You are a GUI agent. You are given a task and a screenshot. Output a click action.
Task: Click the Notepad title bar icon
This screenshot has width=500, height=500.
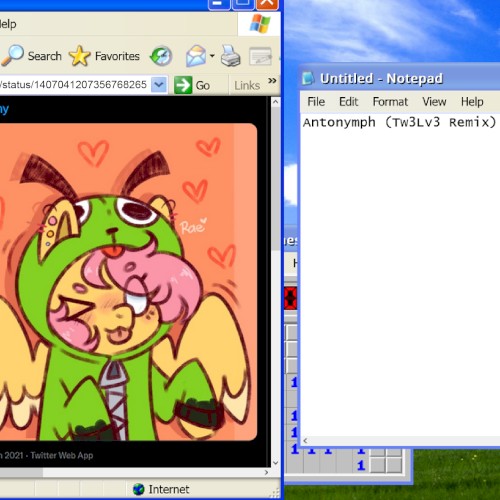pyautogui.click(x=308, y=79)
